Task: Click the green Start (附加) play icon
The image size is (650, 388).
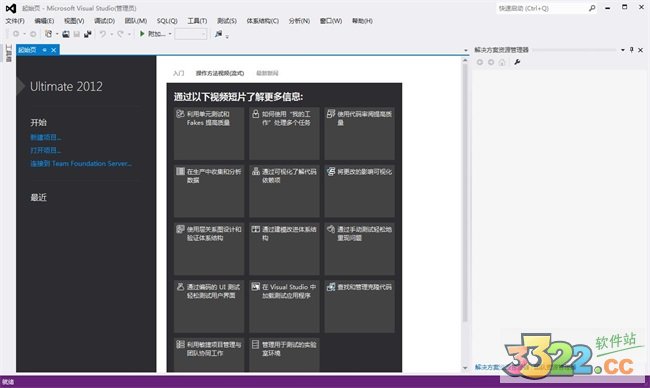Action: click(x=142, y=34)
